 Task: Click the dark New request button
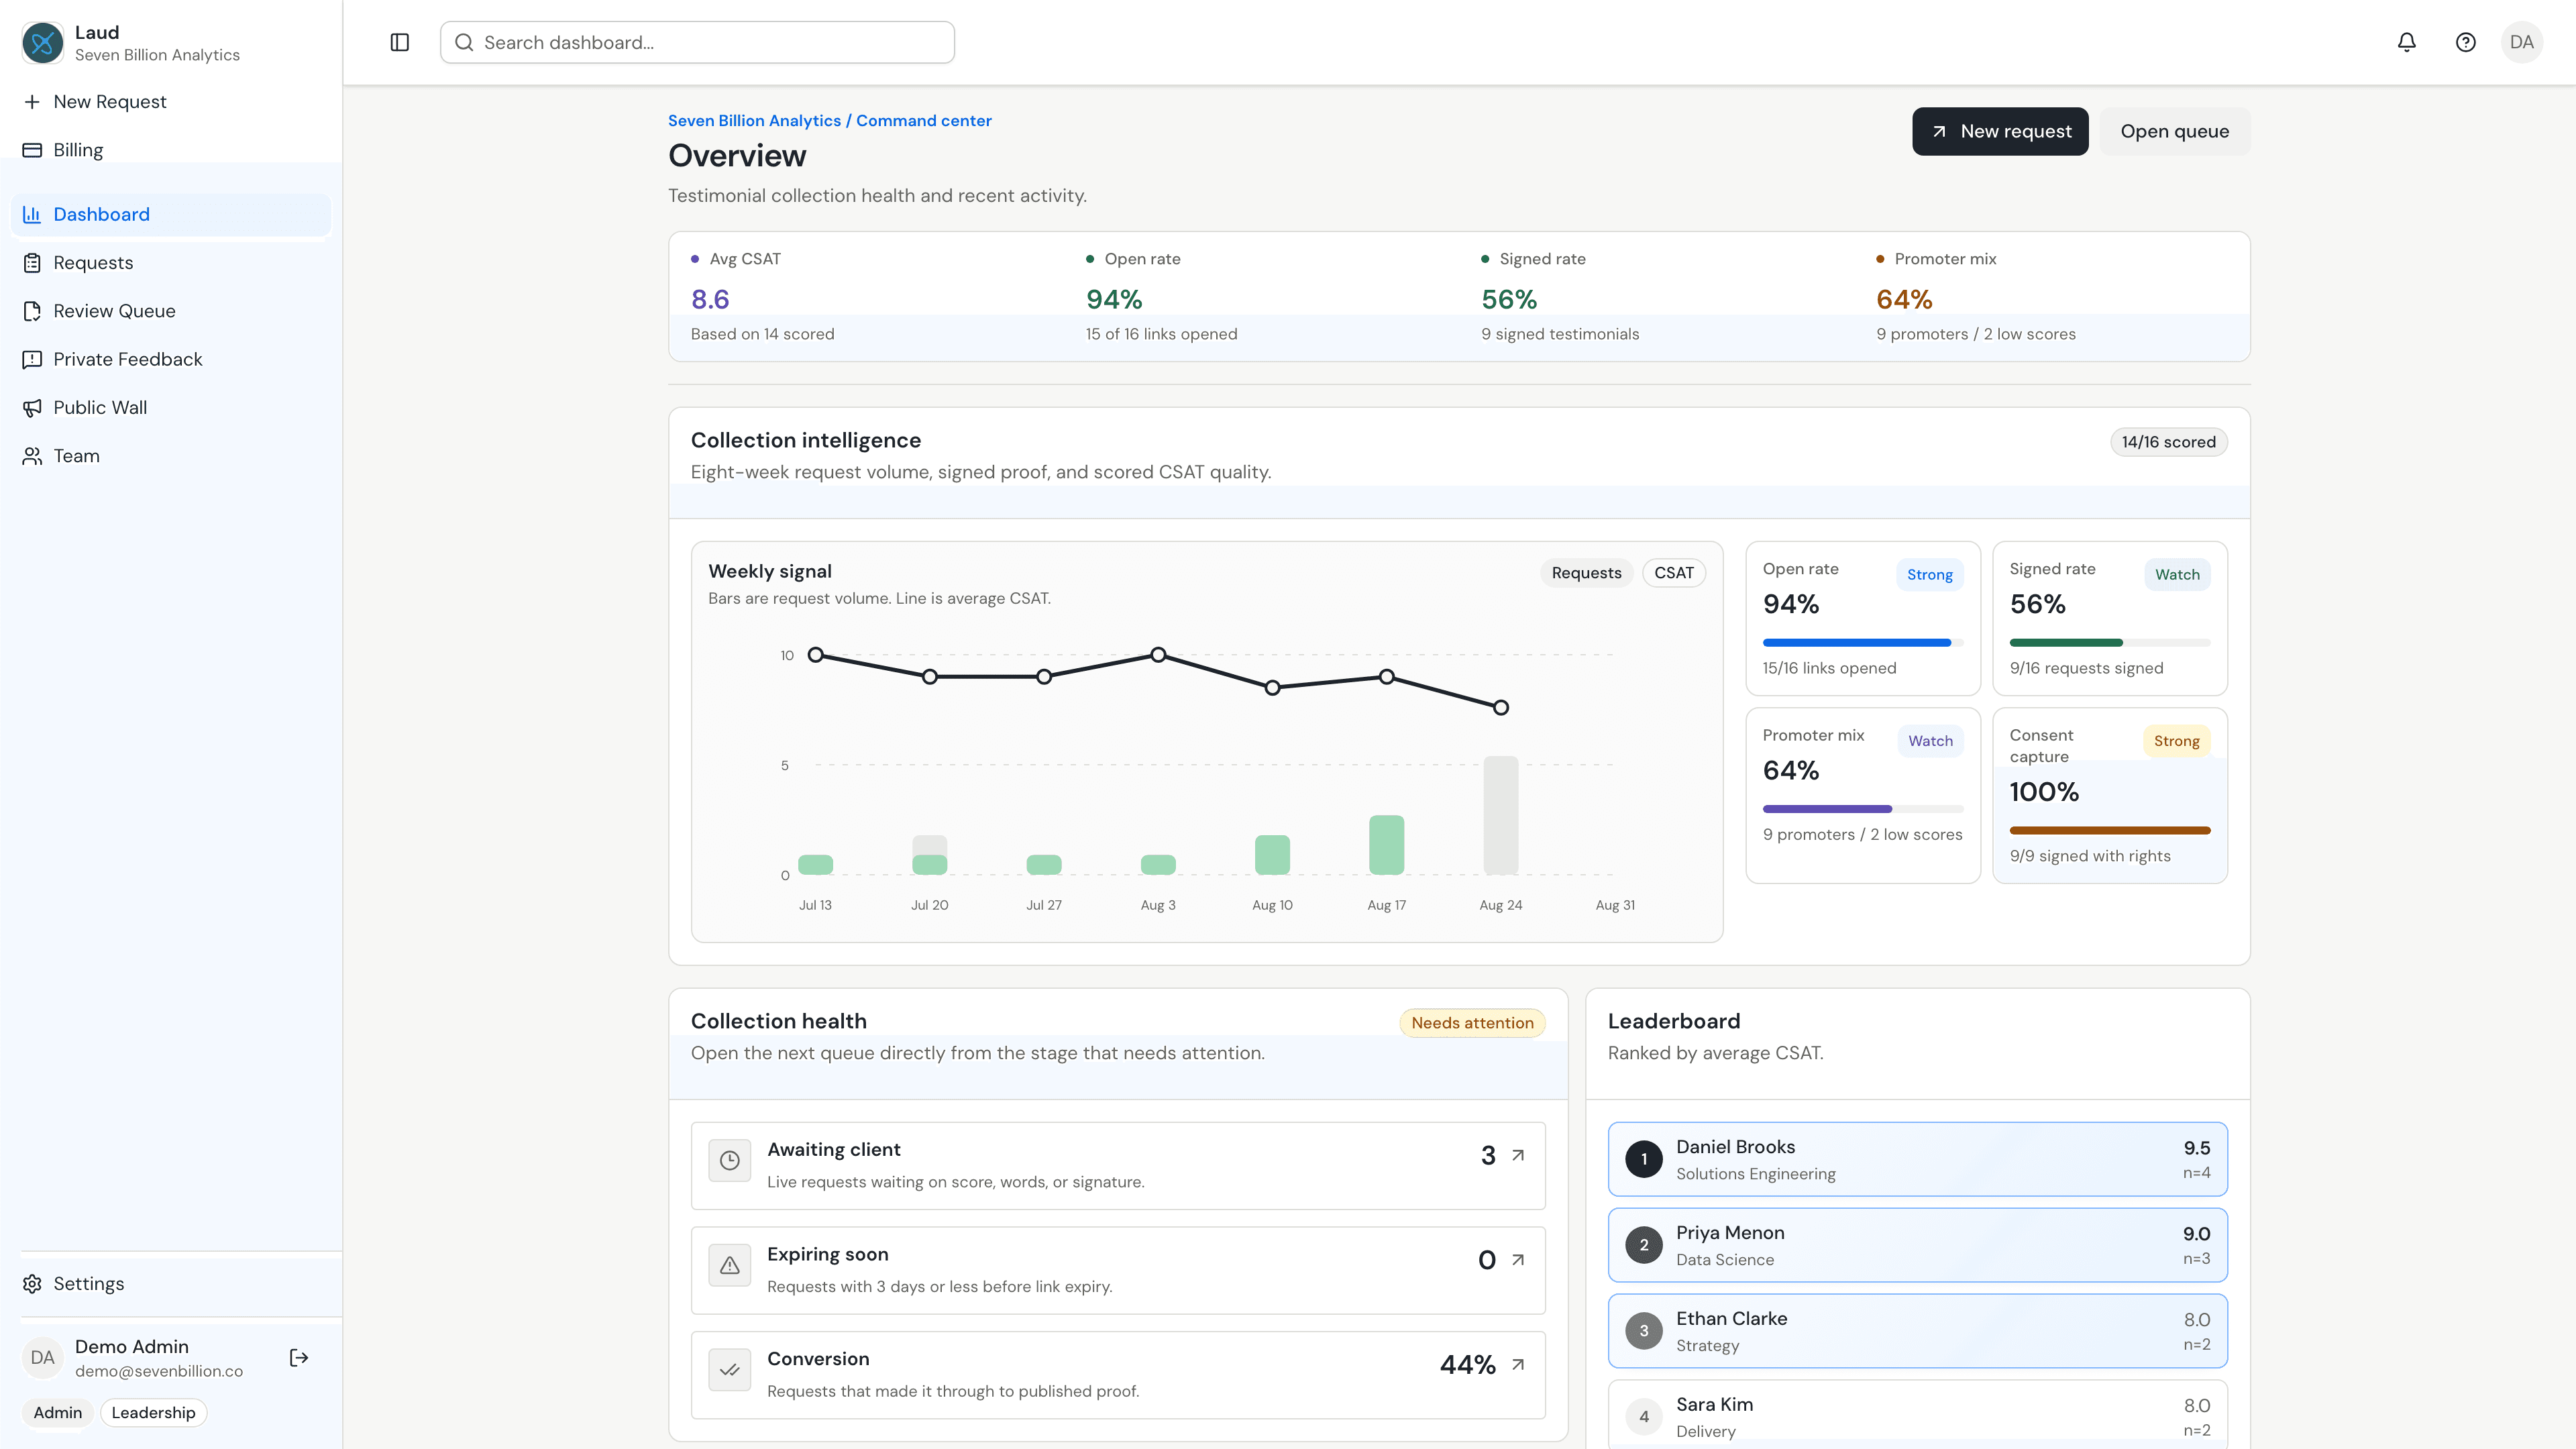click(x=2000, y=131)
